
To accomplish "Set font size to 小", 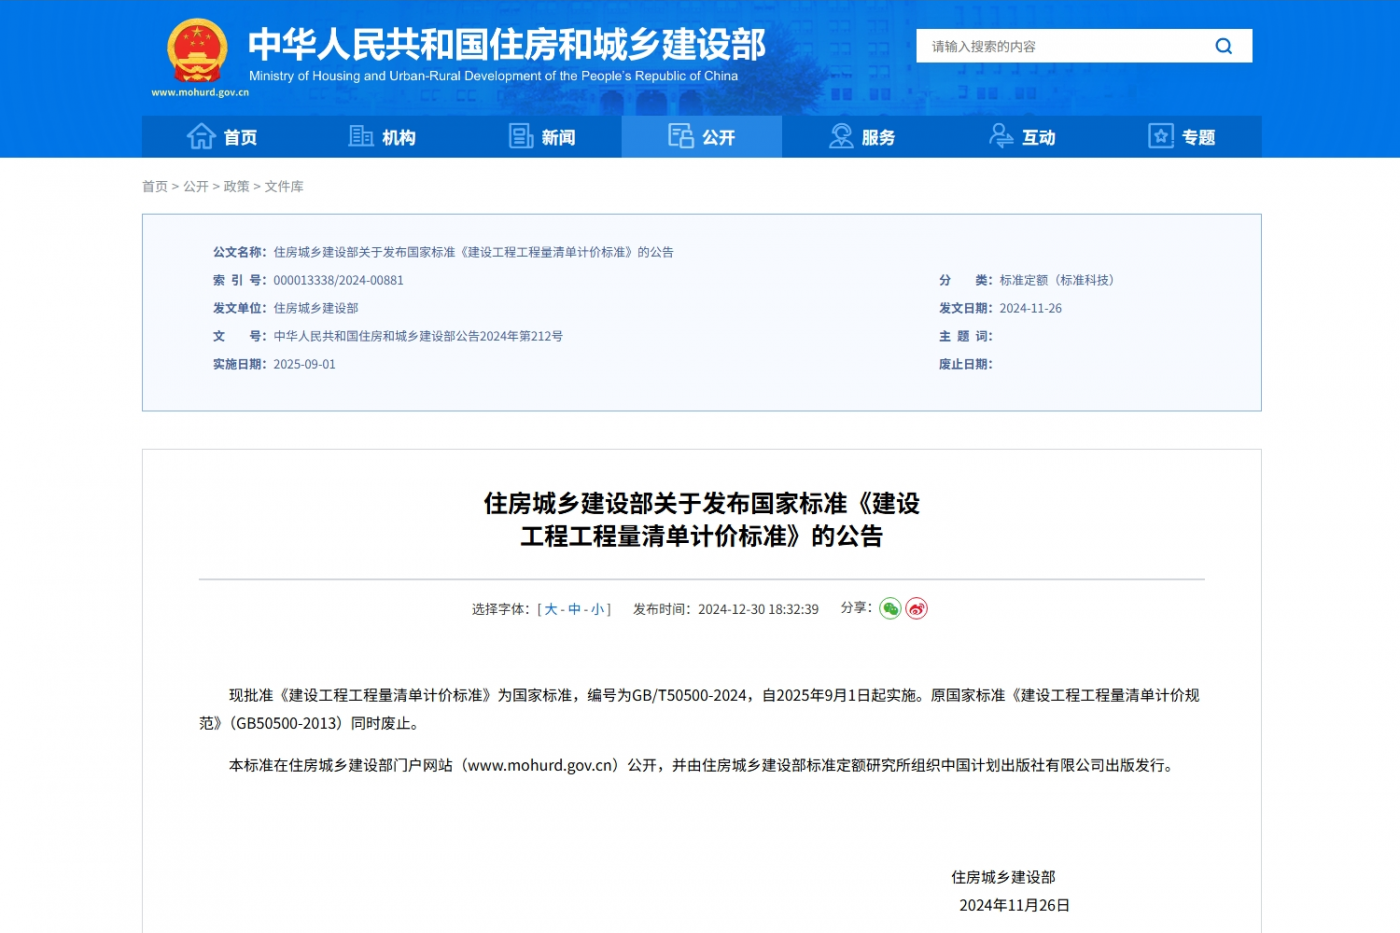I will coord(597,609).
